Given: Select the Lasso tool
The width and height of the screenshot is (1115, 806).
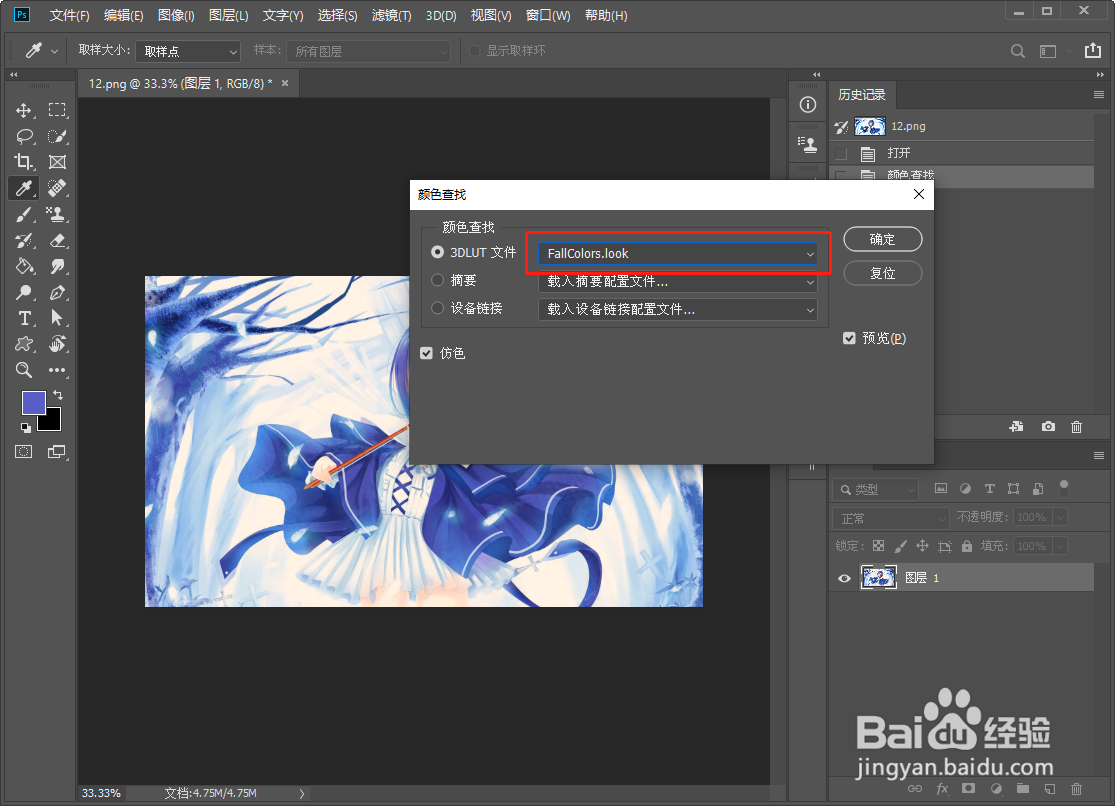Looking at the screenshot, I should pos(23,137).
